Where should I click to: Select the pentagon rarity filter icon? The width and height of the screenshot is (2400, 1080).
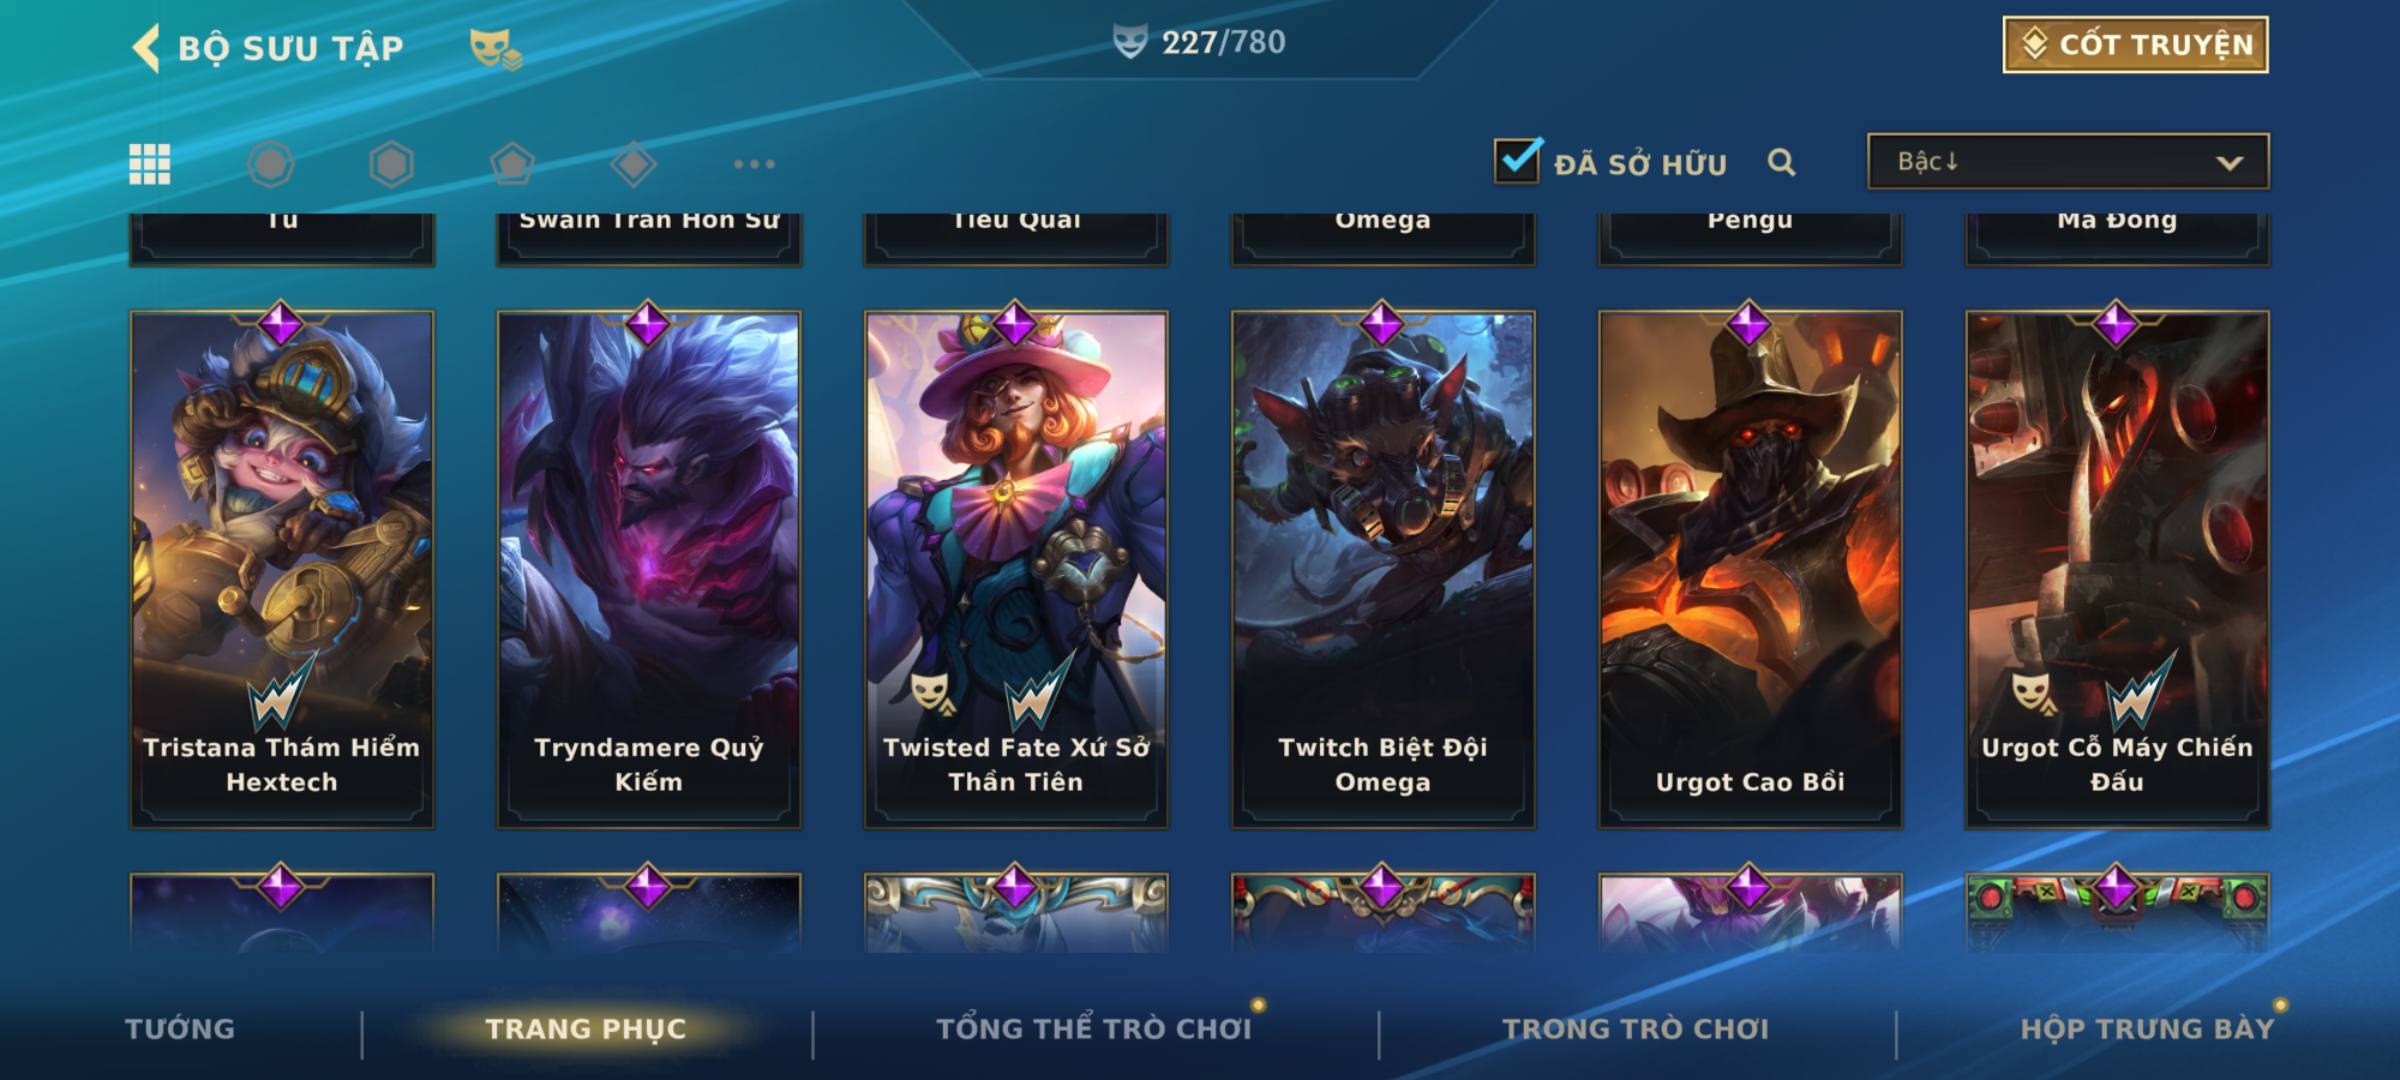click(x=512, y=164)
